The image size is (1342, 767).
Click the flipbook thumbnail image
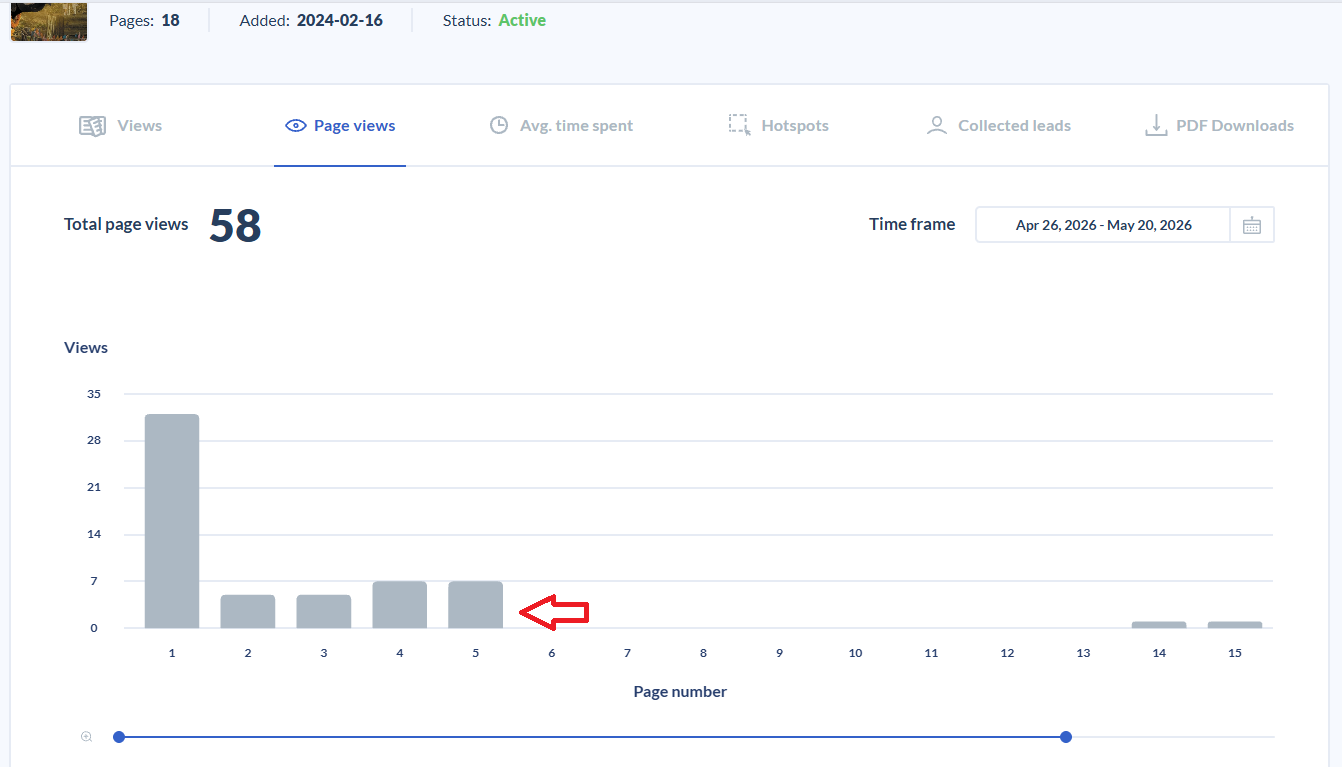point(49,21)
